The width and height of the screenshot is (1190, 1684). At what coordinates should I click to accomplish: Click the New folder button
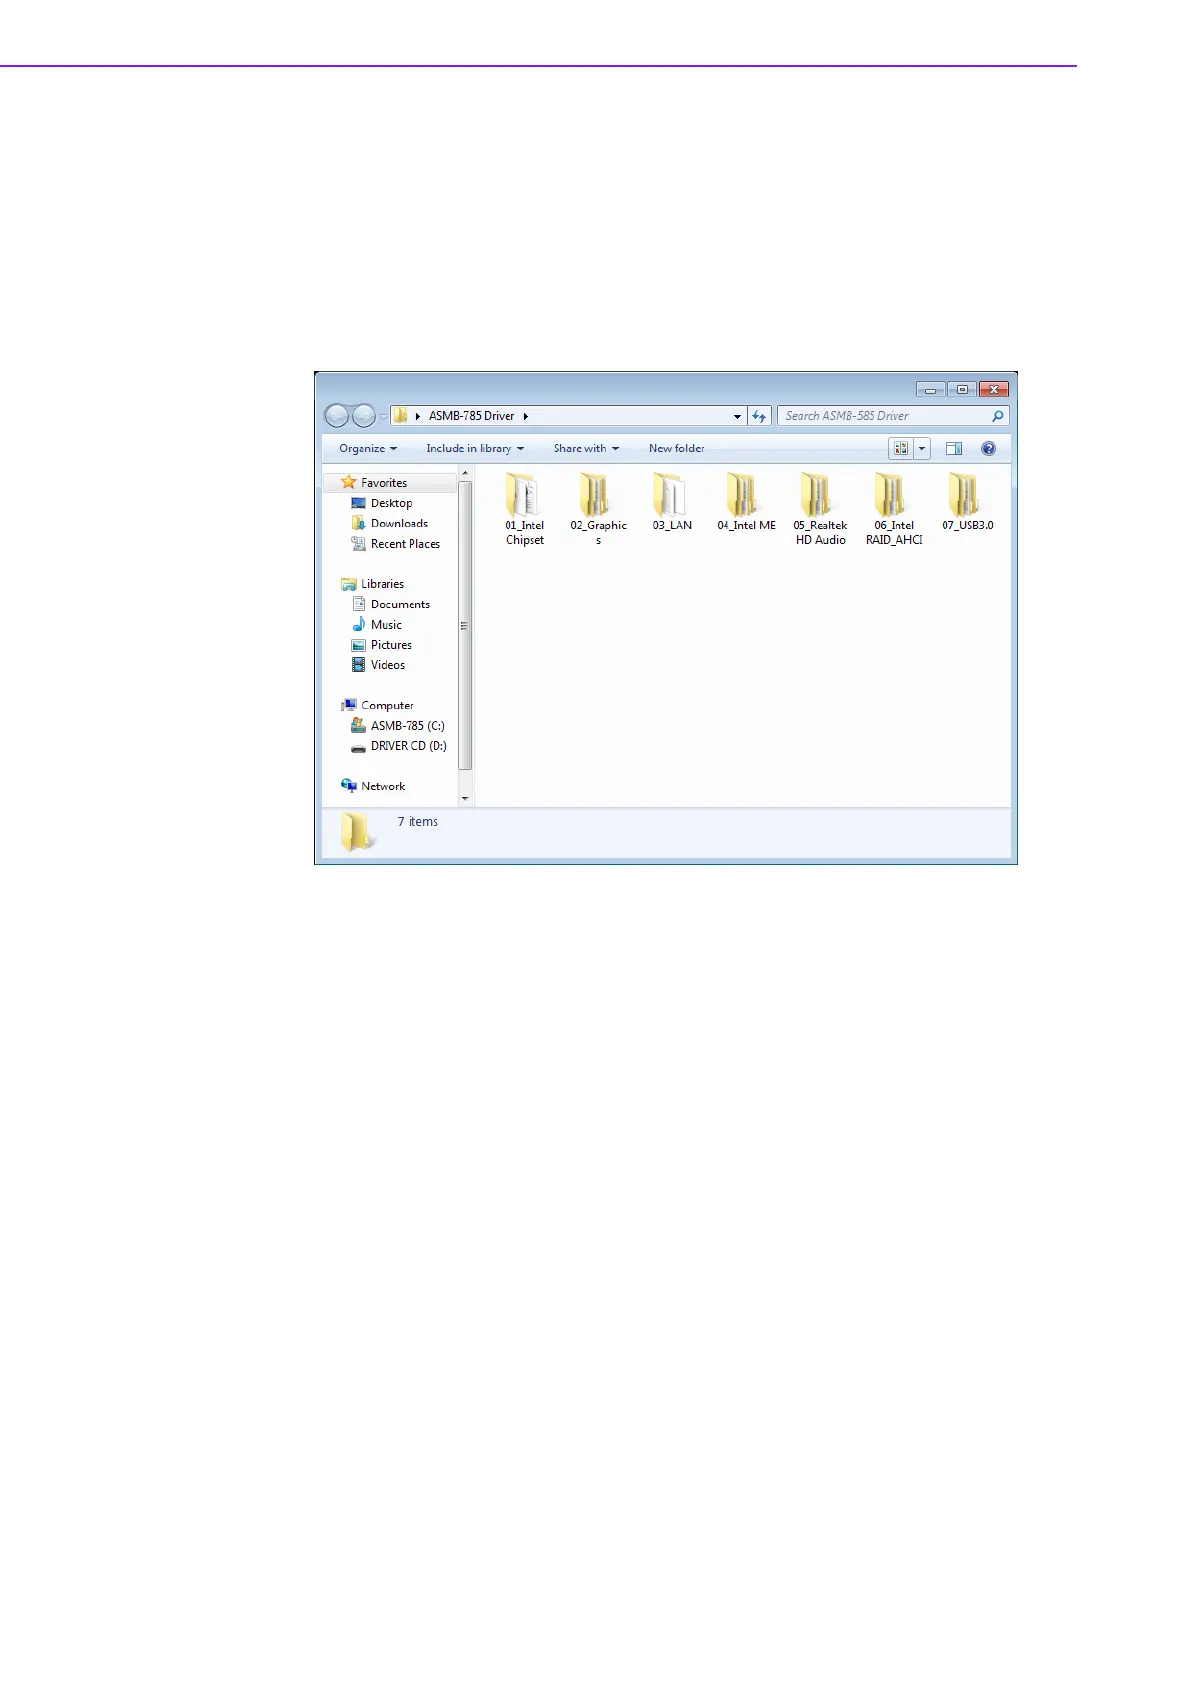pos(676,449)
